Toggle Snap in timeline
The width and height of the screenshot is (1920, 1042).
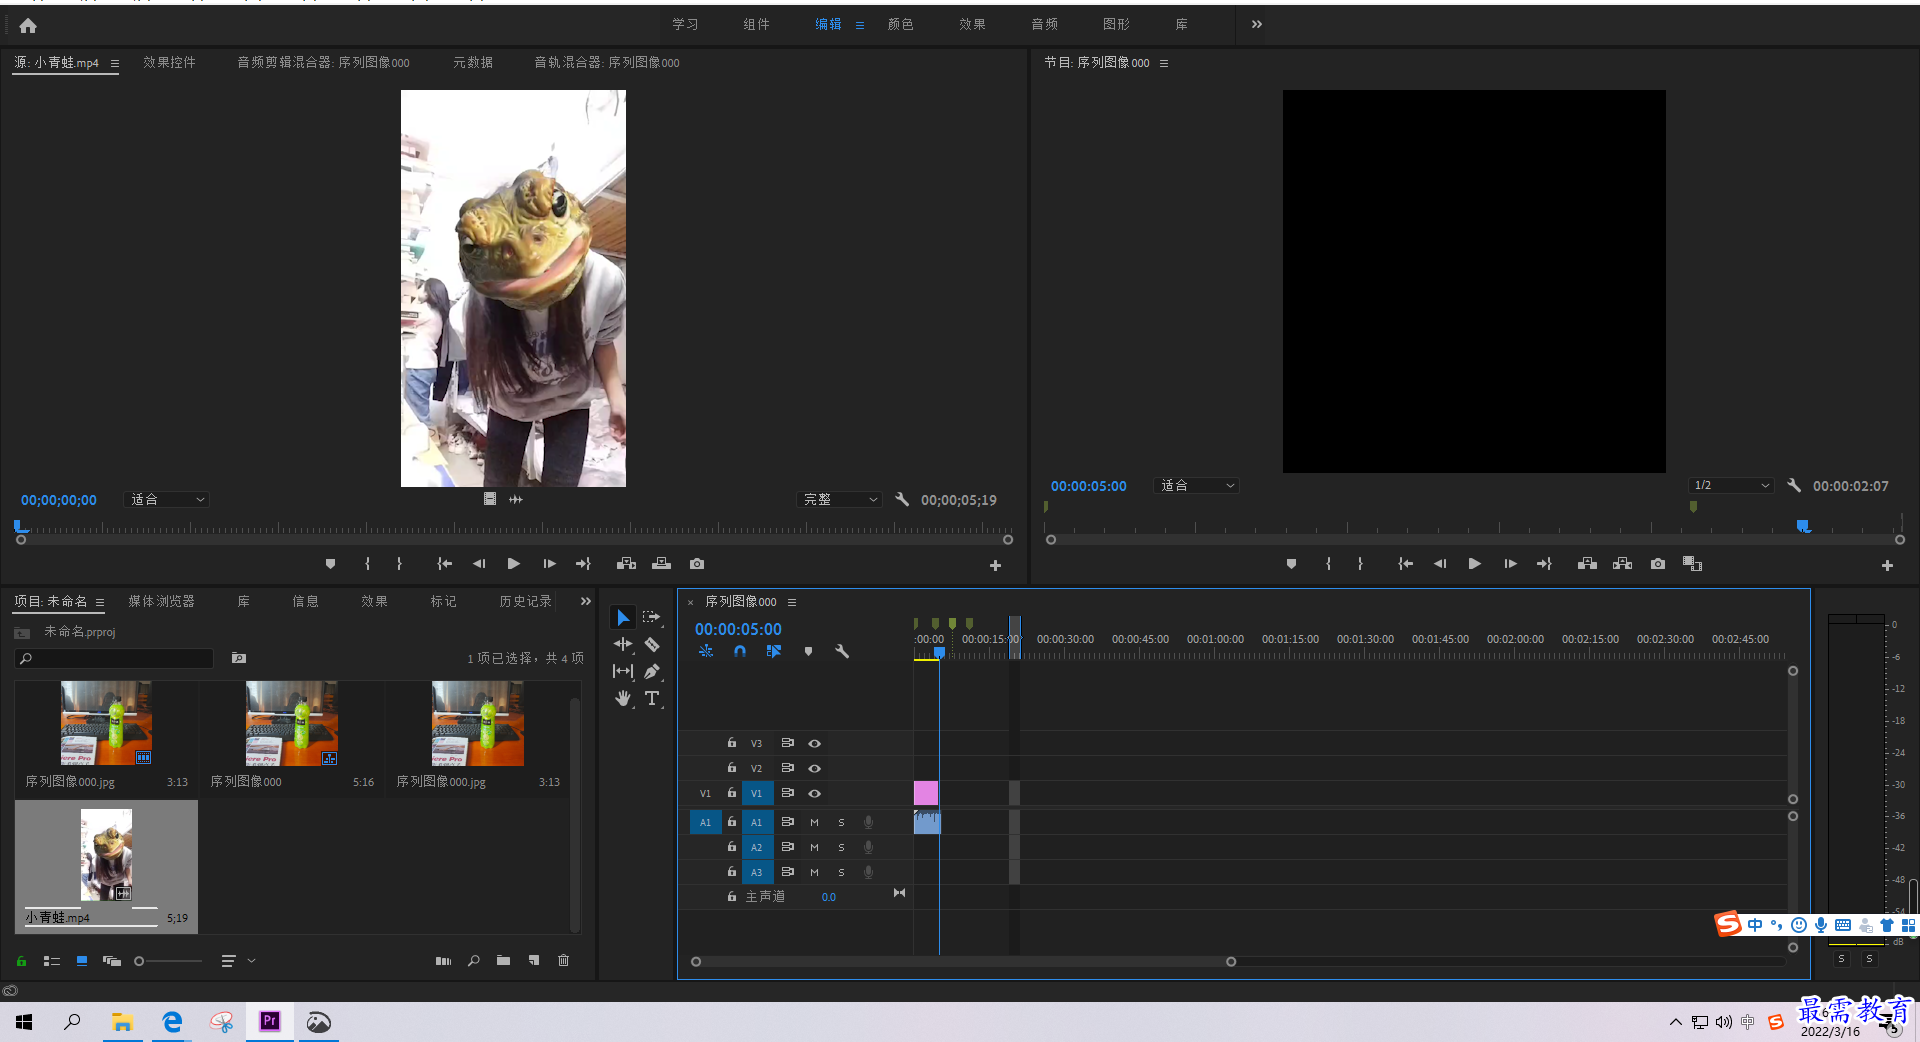click(x=739, y=651)
